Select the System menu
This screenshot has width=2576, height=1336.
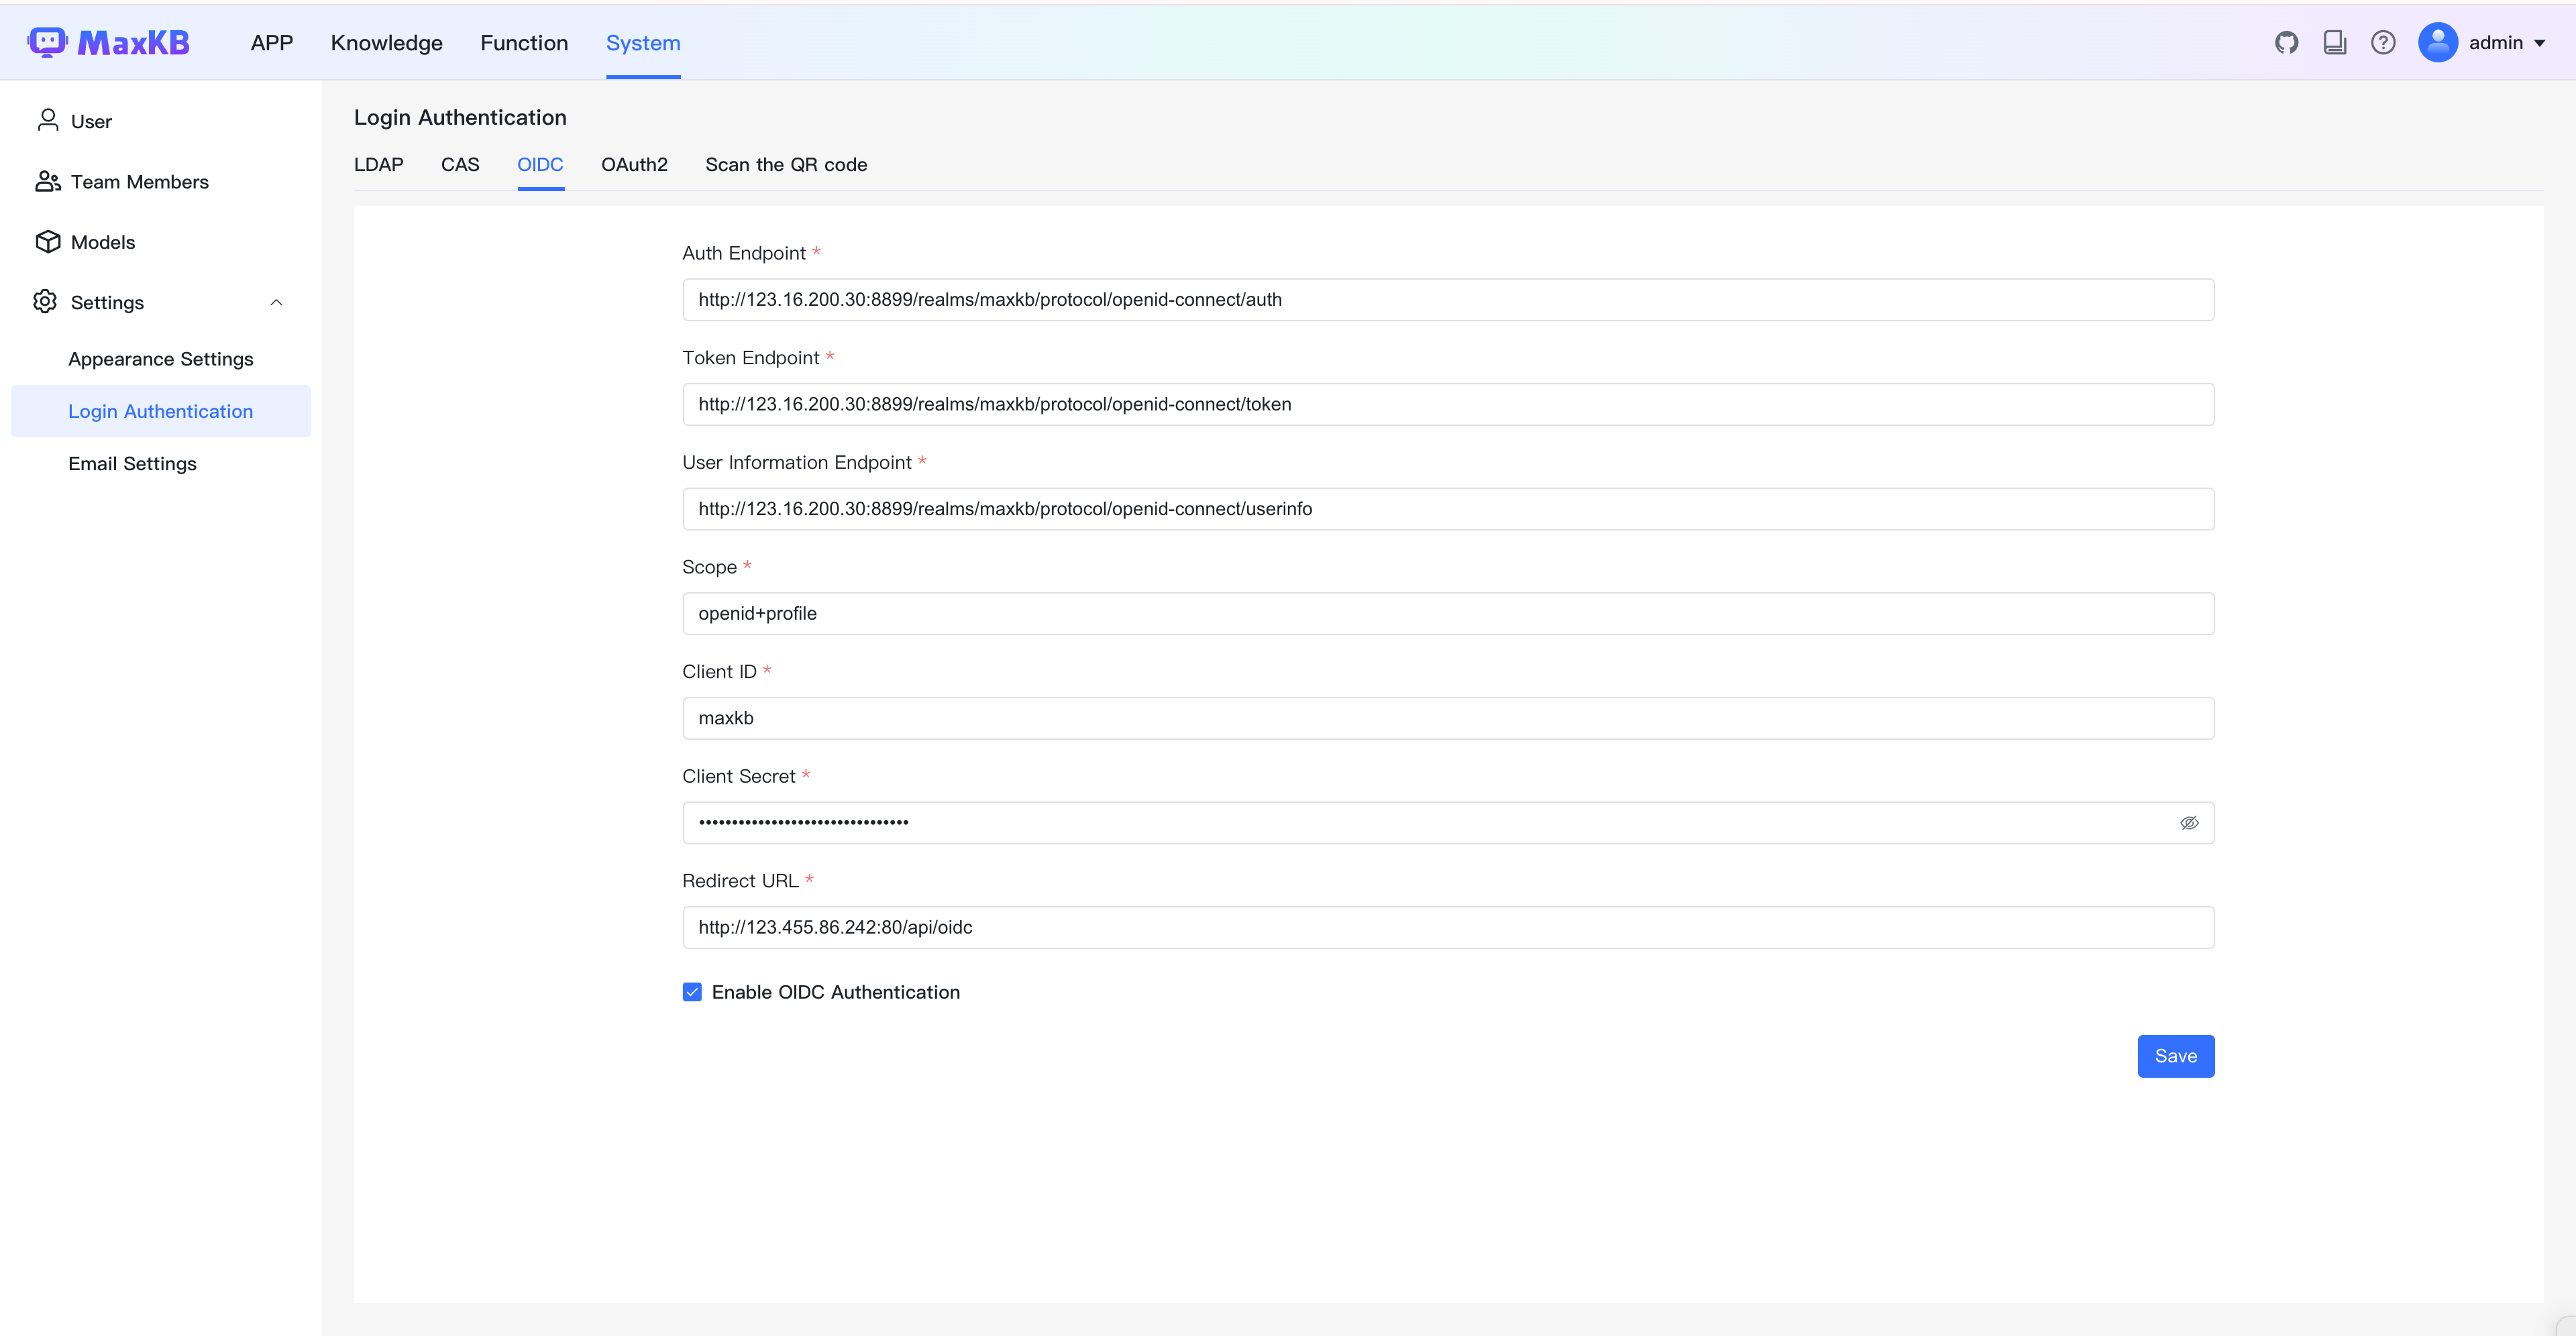point(643,43)
